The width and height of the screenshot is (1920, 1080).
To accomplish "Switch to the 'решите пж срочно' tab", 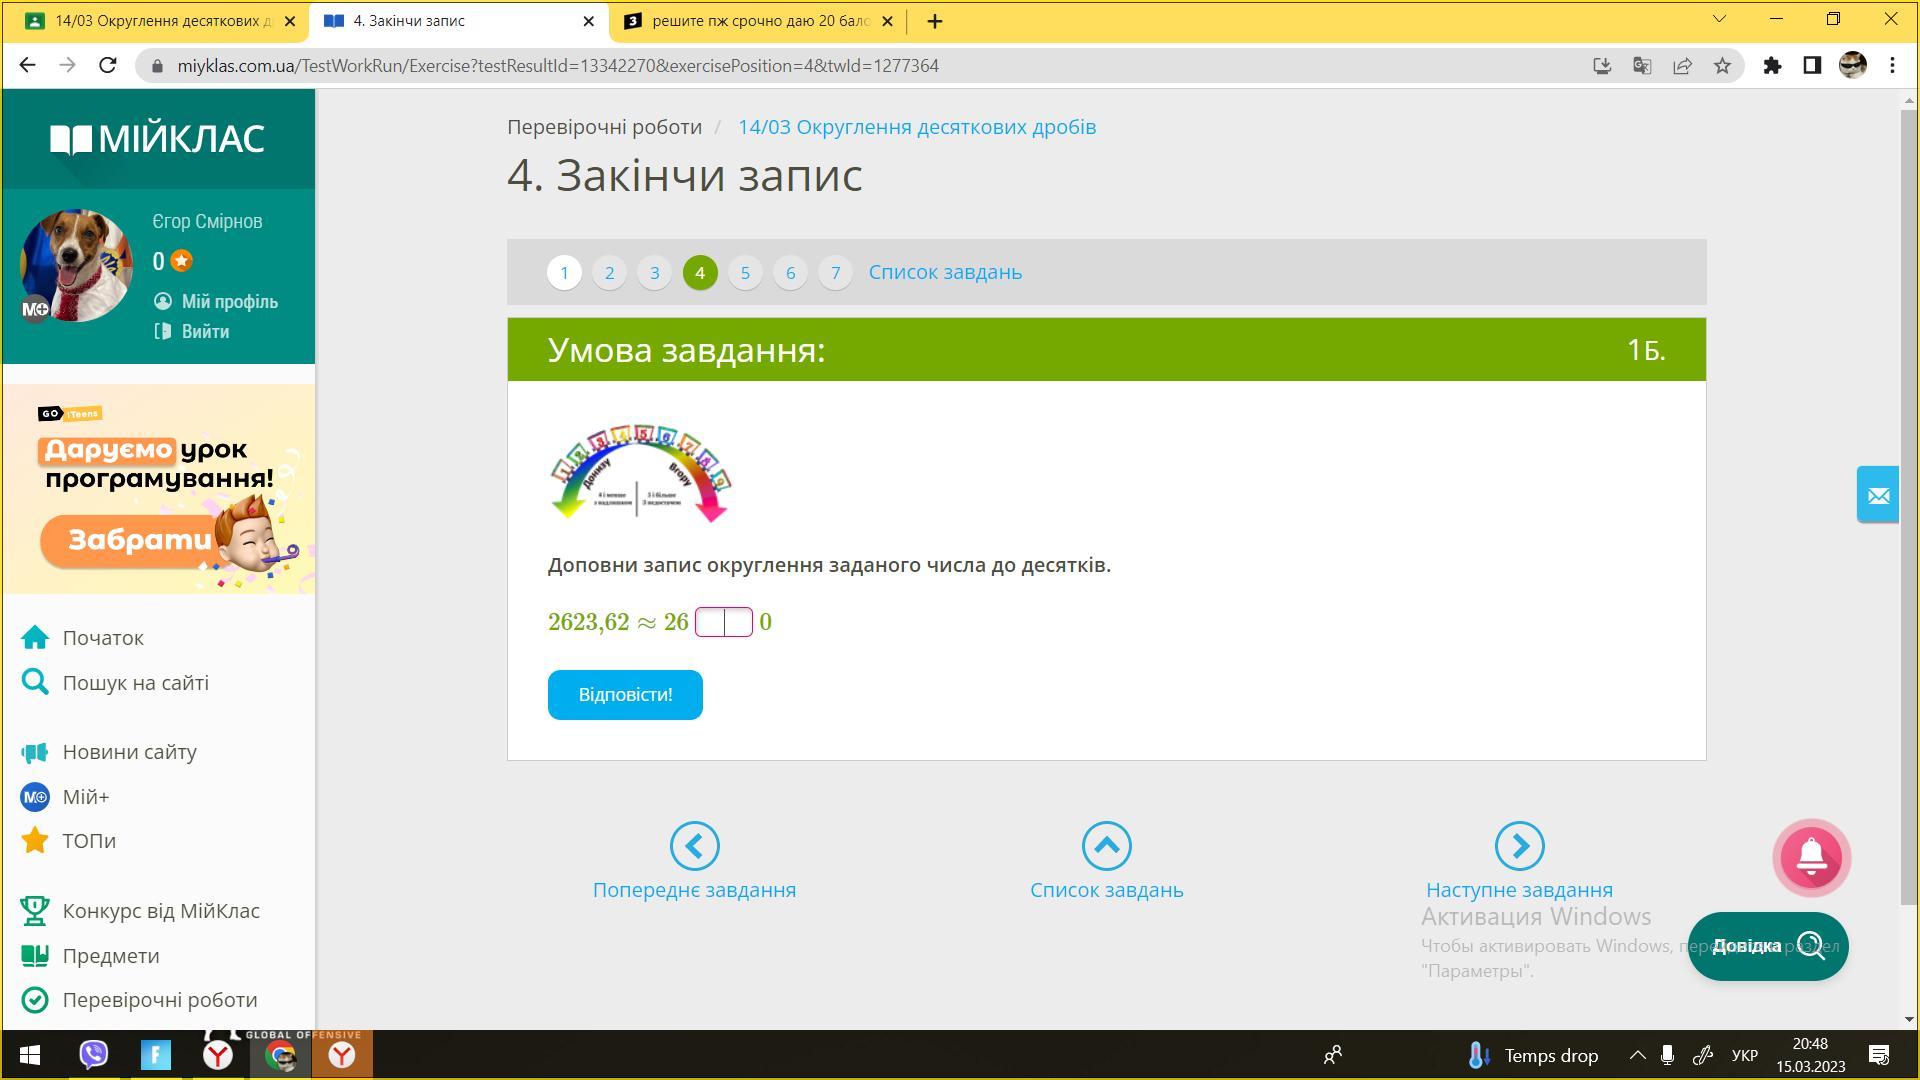I will coord(759,21).
